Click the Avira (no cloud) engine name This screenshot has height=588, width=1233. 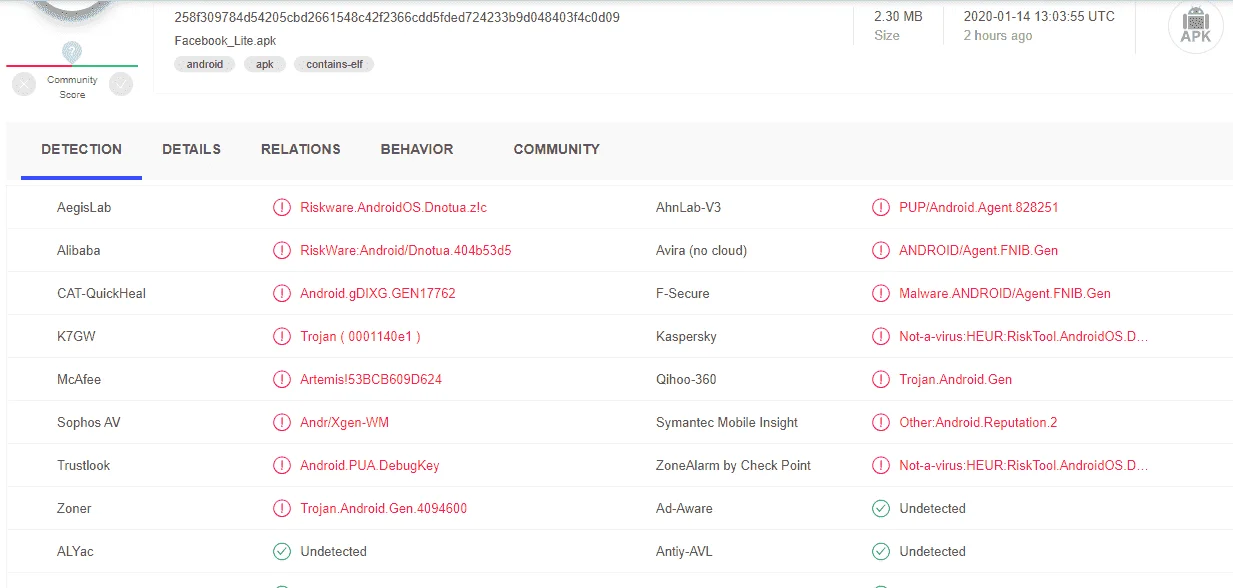701,250
